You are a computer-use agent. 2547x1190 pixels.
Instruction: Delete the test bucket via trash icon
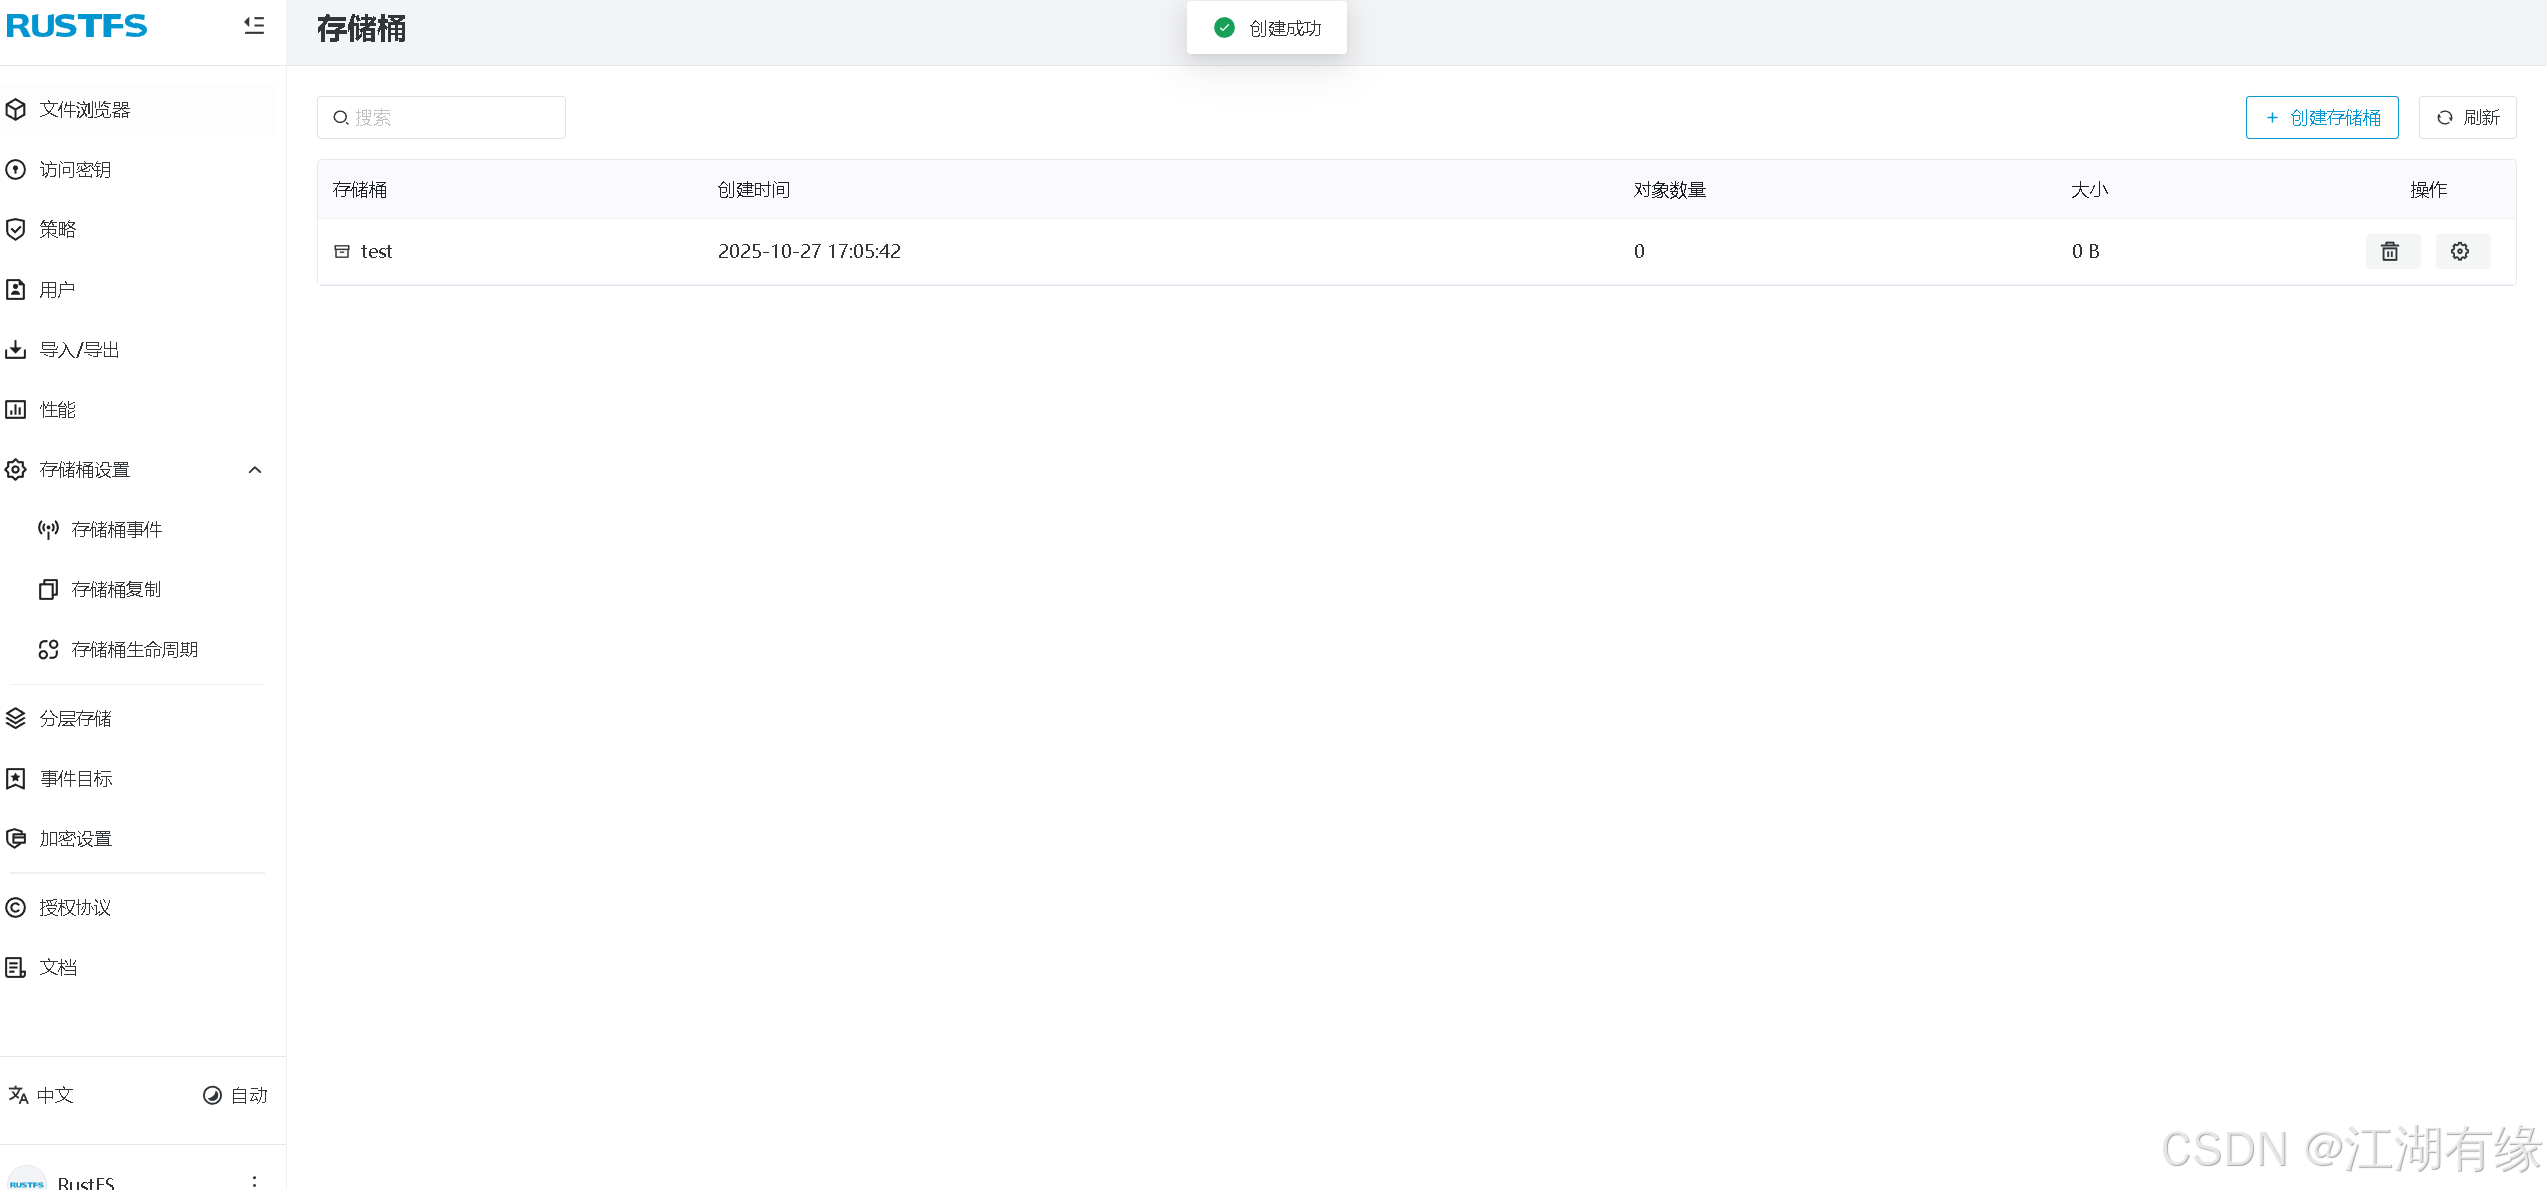(x=2391, y=251)
